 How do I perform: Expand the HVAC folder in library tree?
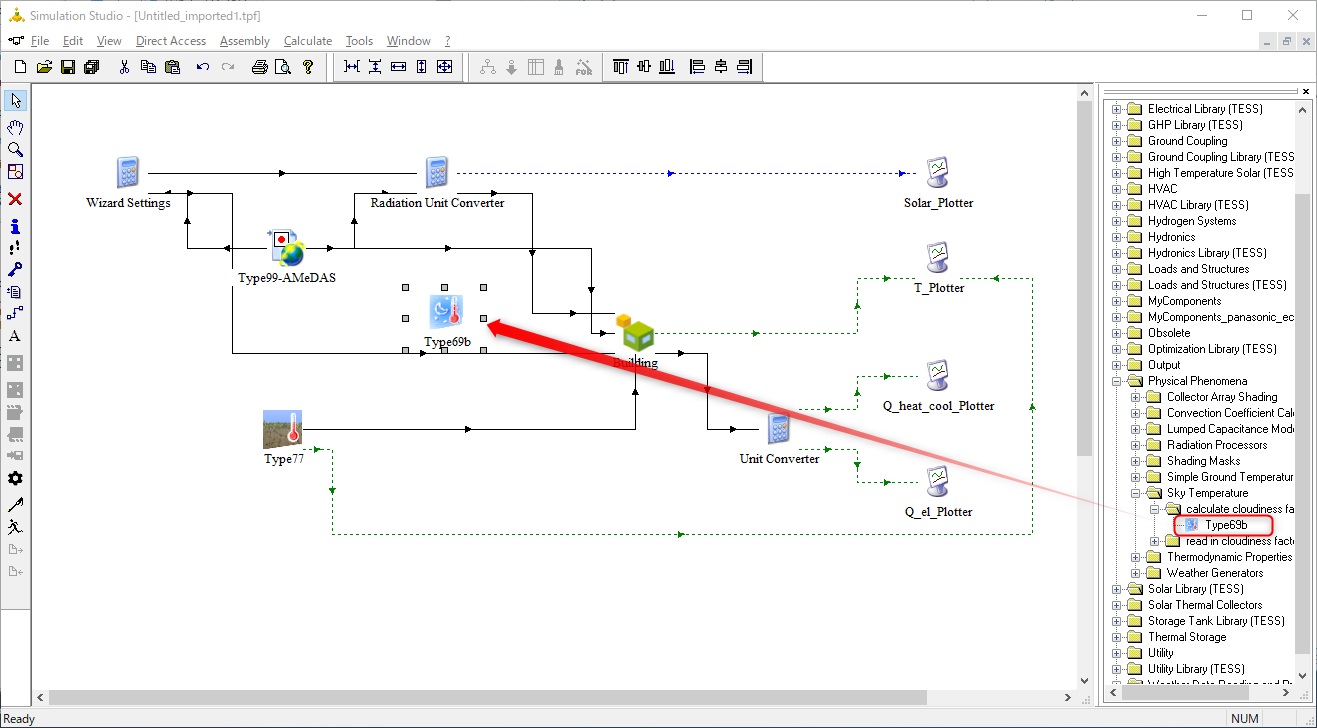coord(1117,189)
